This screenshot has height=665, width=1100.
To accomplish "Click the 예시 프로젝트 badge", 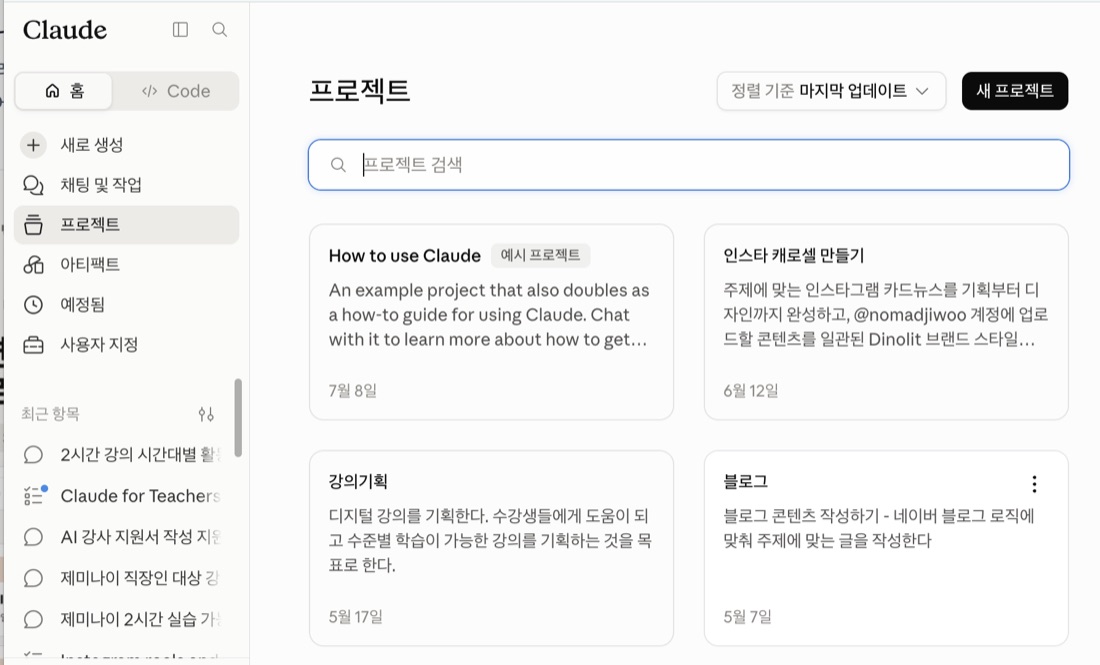I will [540, 255].
